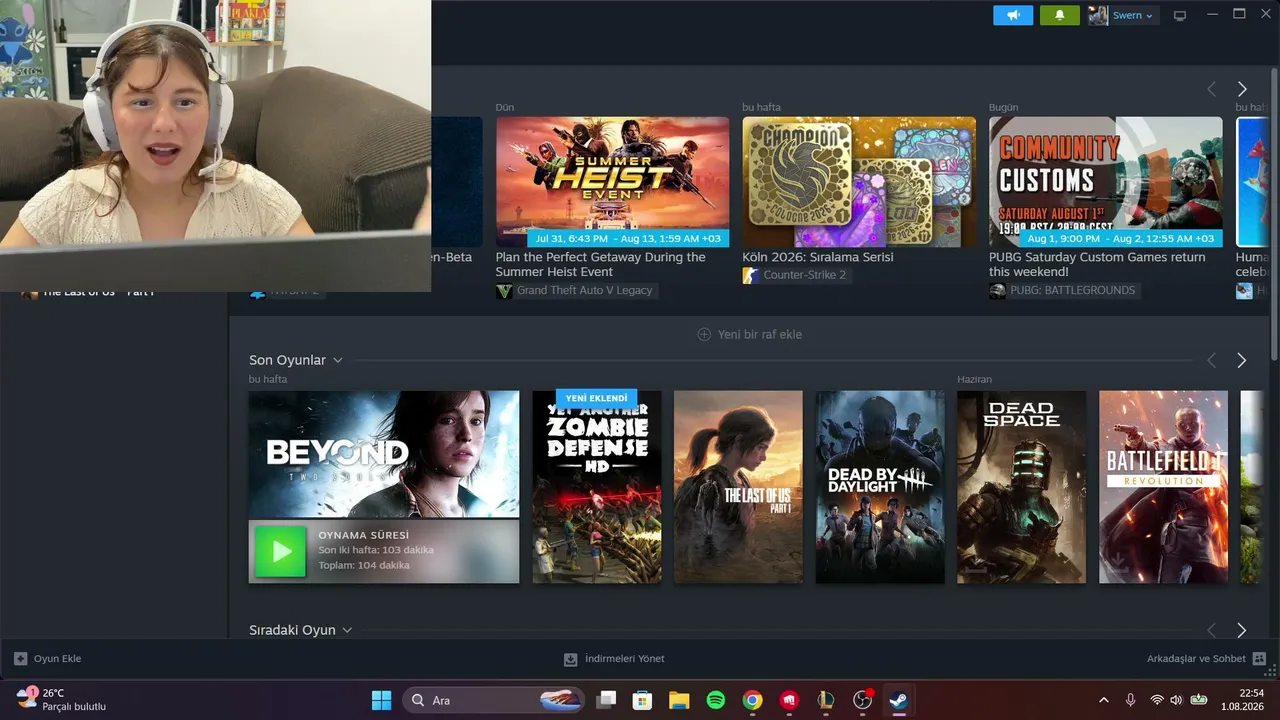Click the PUBG game icon

point(997,291)
